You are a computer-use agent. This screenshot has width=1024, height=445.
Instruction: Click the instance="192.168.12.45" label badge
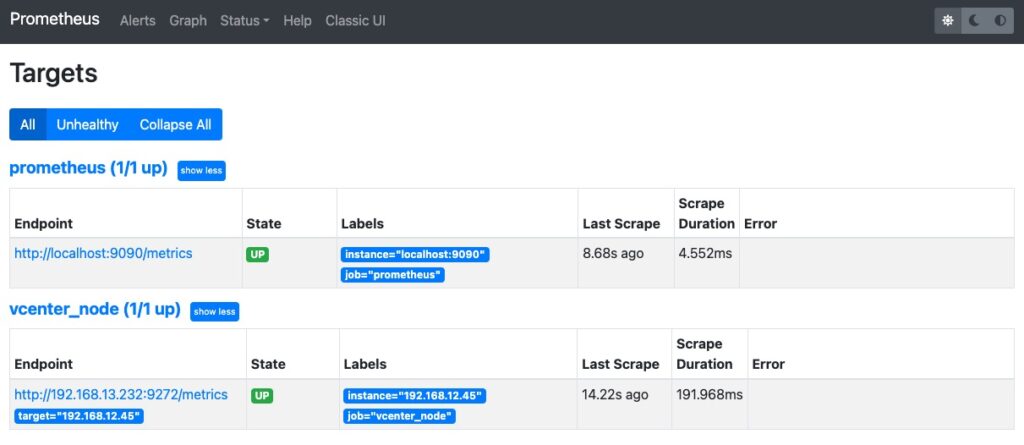coord(415,396)
